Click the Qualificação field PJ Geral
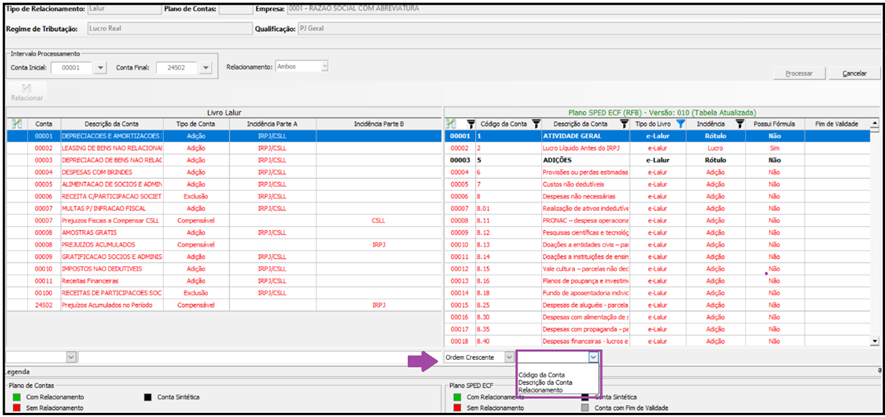 [588, 28]
